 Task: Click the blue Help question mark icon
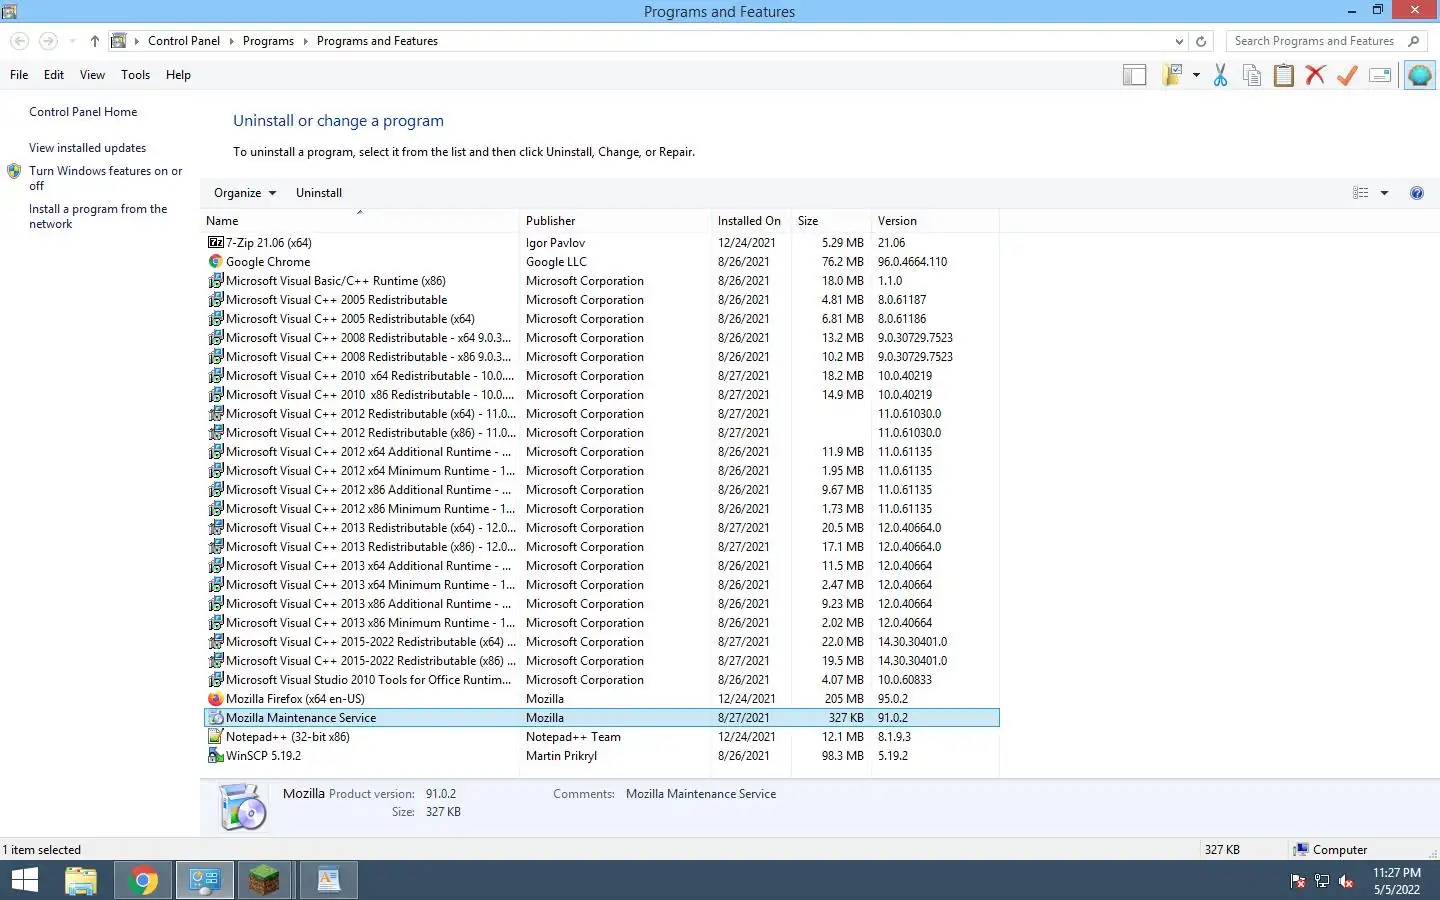point(1416,193)
